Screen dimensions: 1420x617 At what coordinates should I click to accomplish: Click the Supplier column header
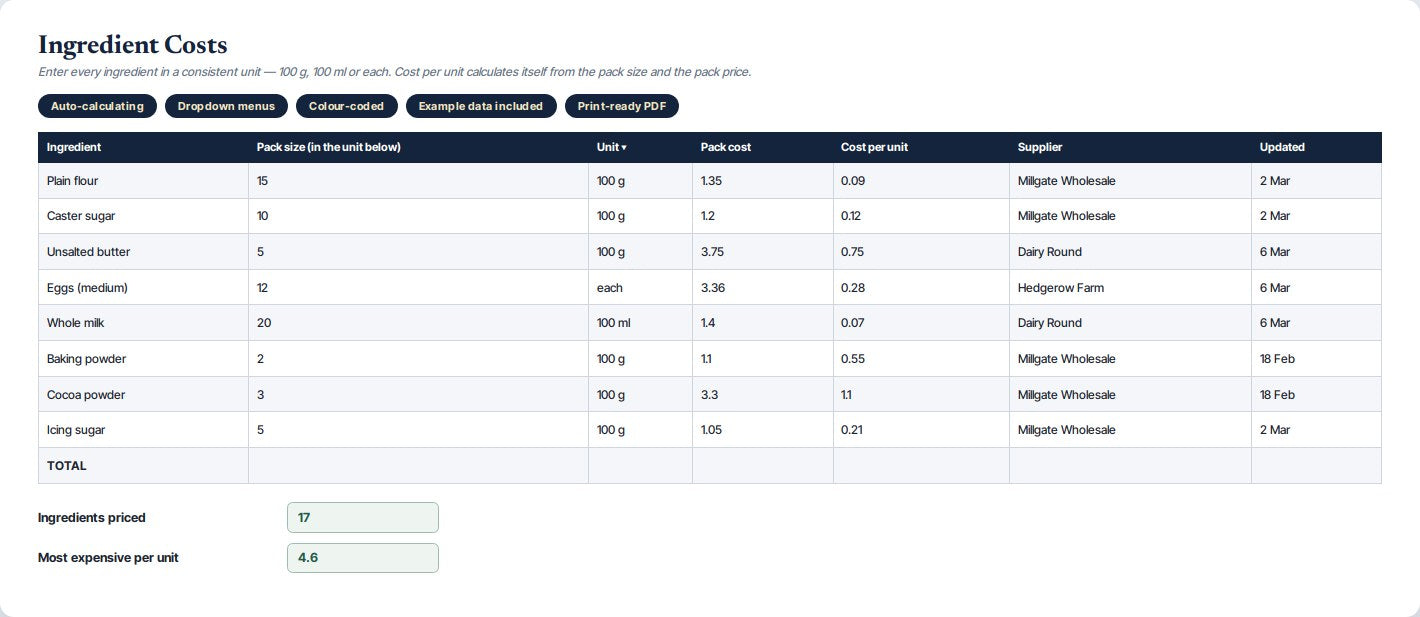pos(1130,147)
